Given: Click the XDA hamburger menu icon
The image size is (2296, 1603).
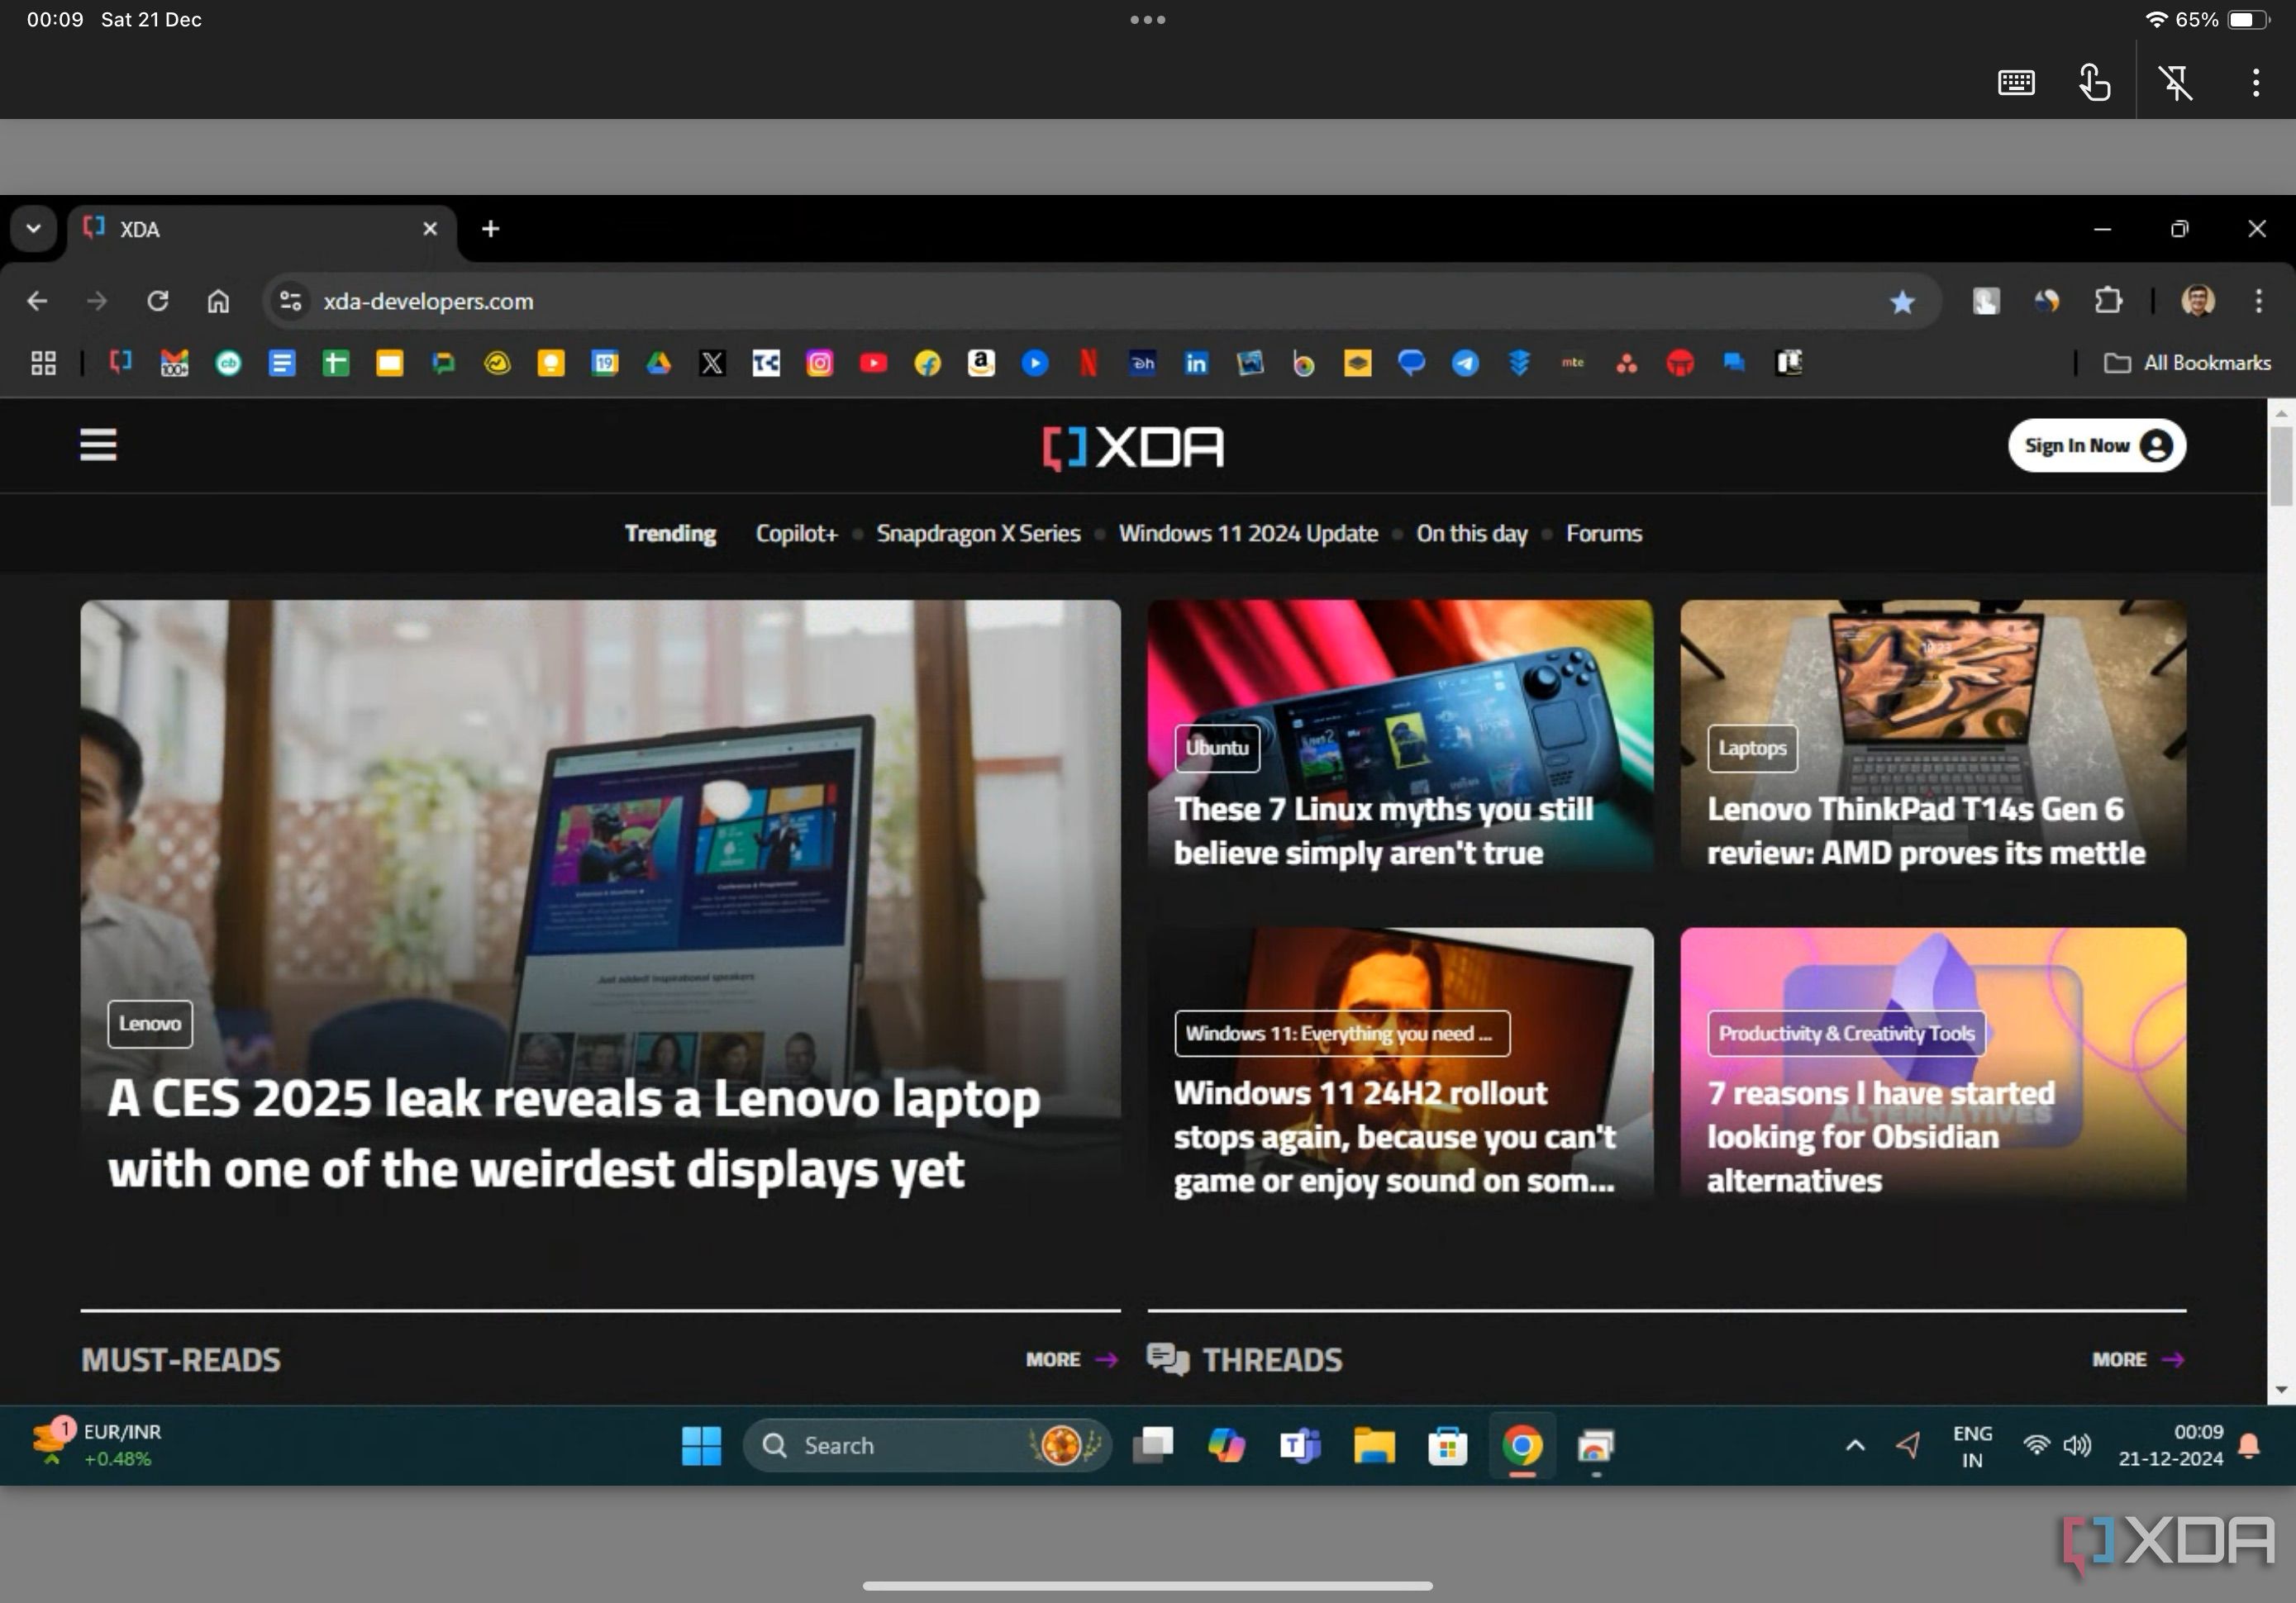Looking at the screenshot, I should [98, 445].
